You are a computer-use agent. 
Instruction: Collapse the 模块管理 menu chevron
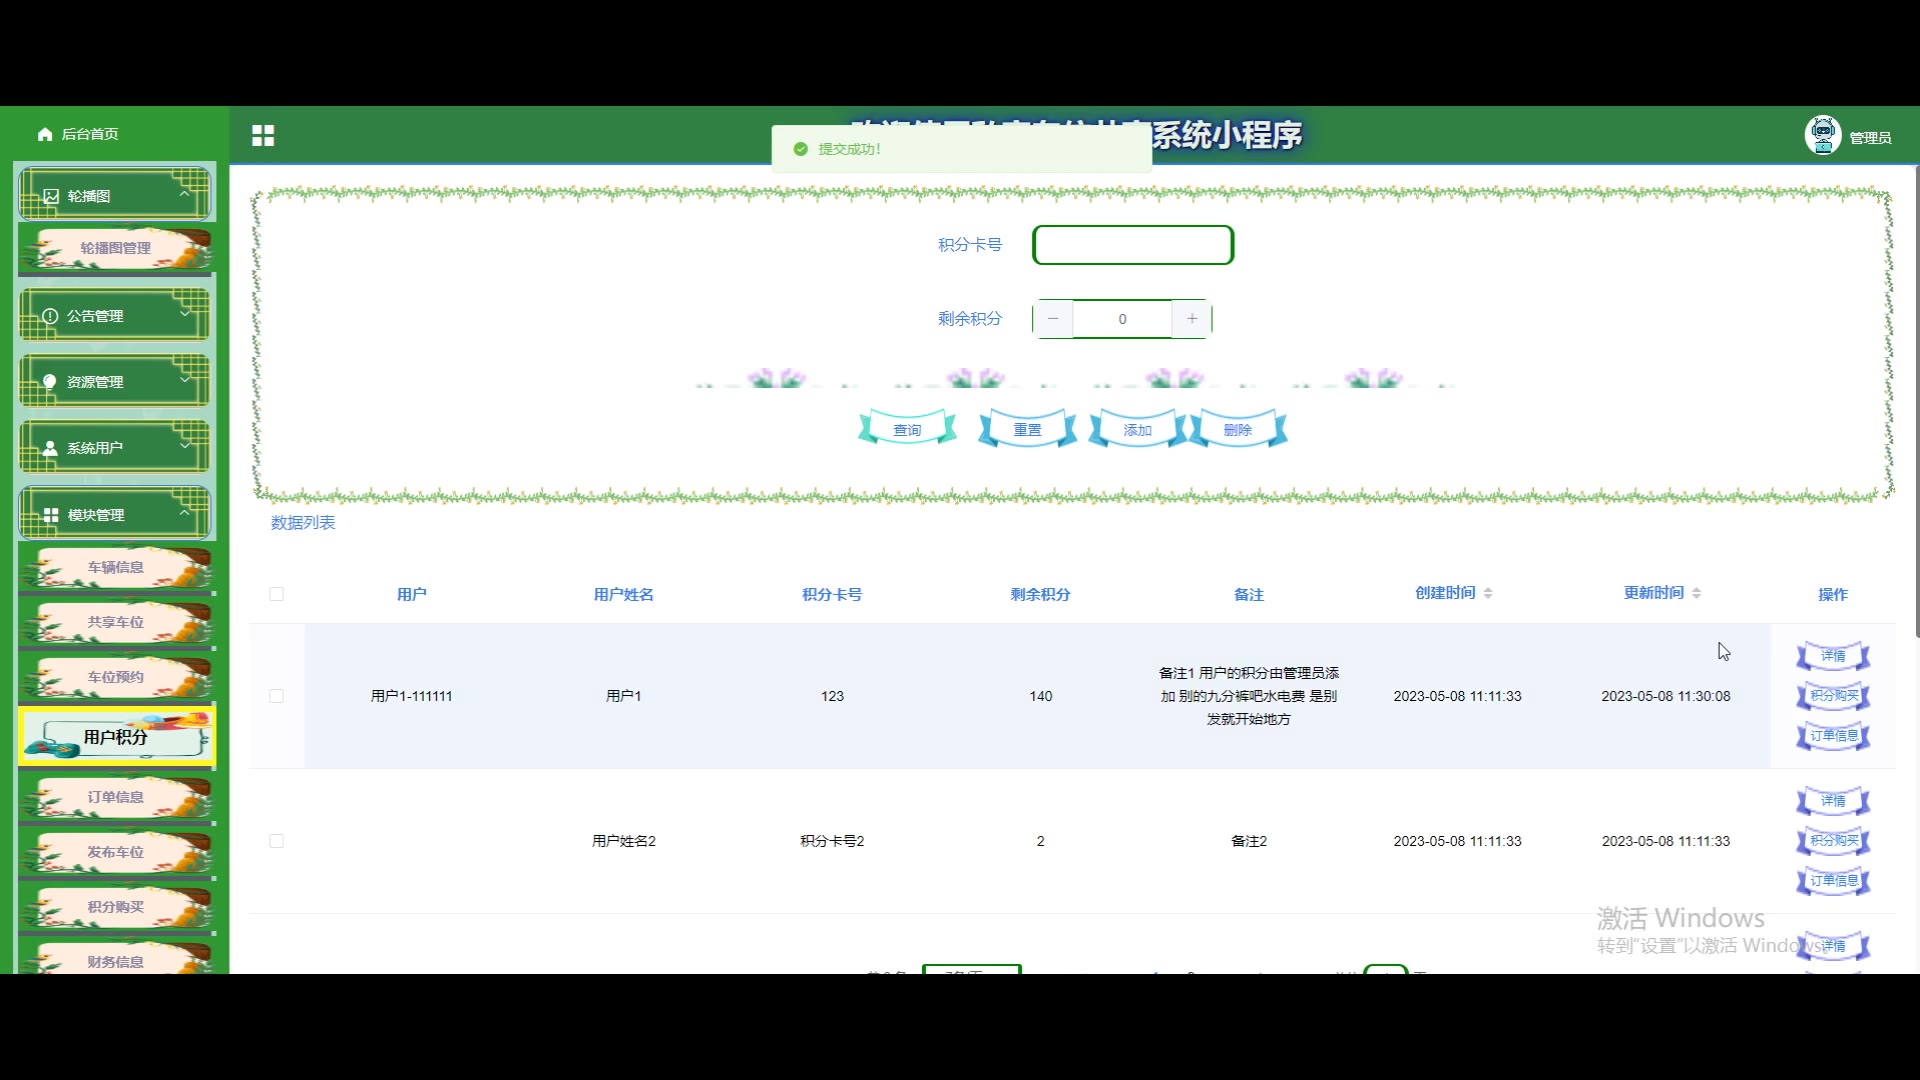click(184, 512)
